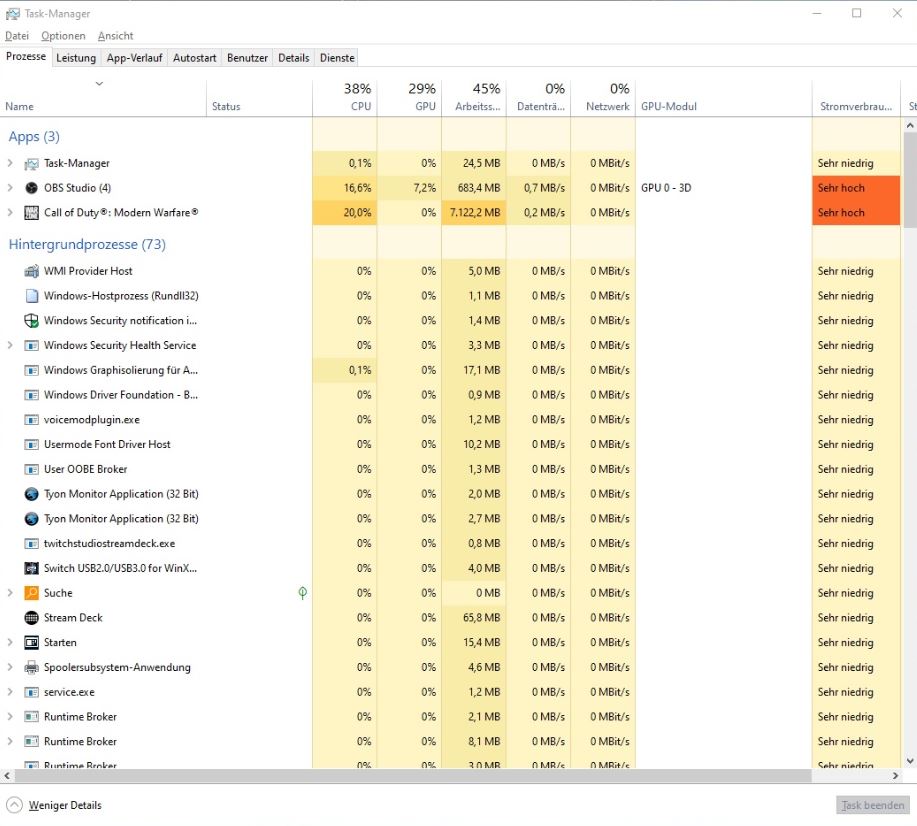The height and width of the screenshot is (826, 917).
Task: Expand the OBS Studio process group
Action: click(10, 188)
